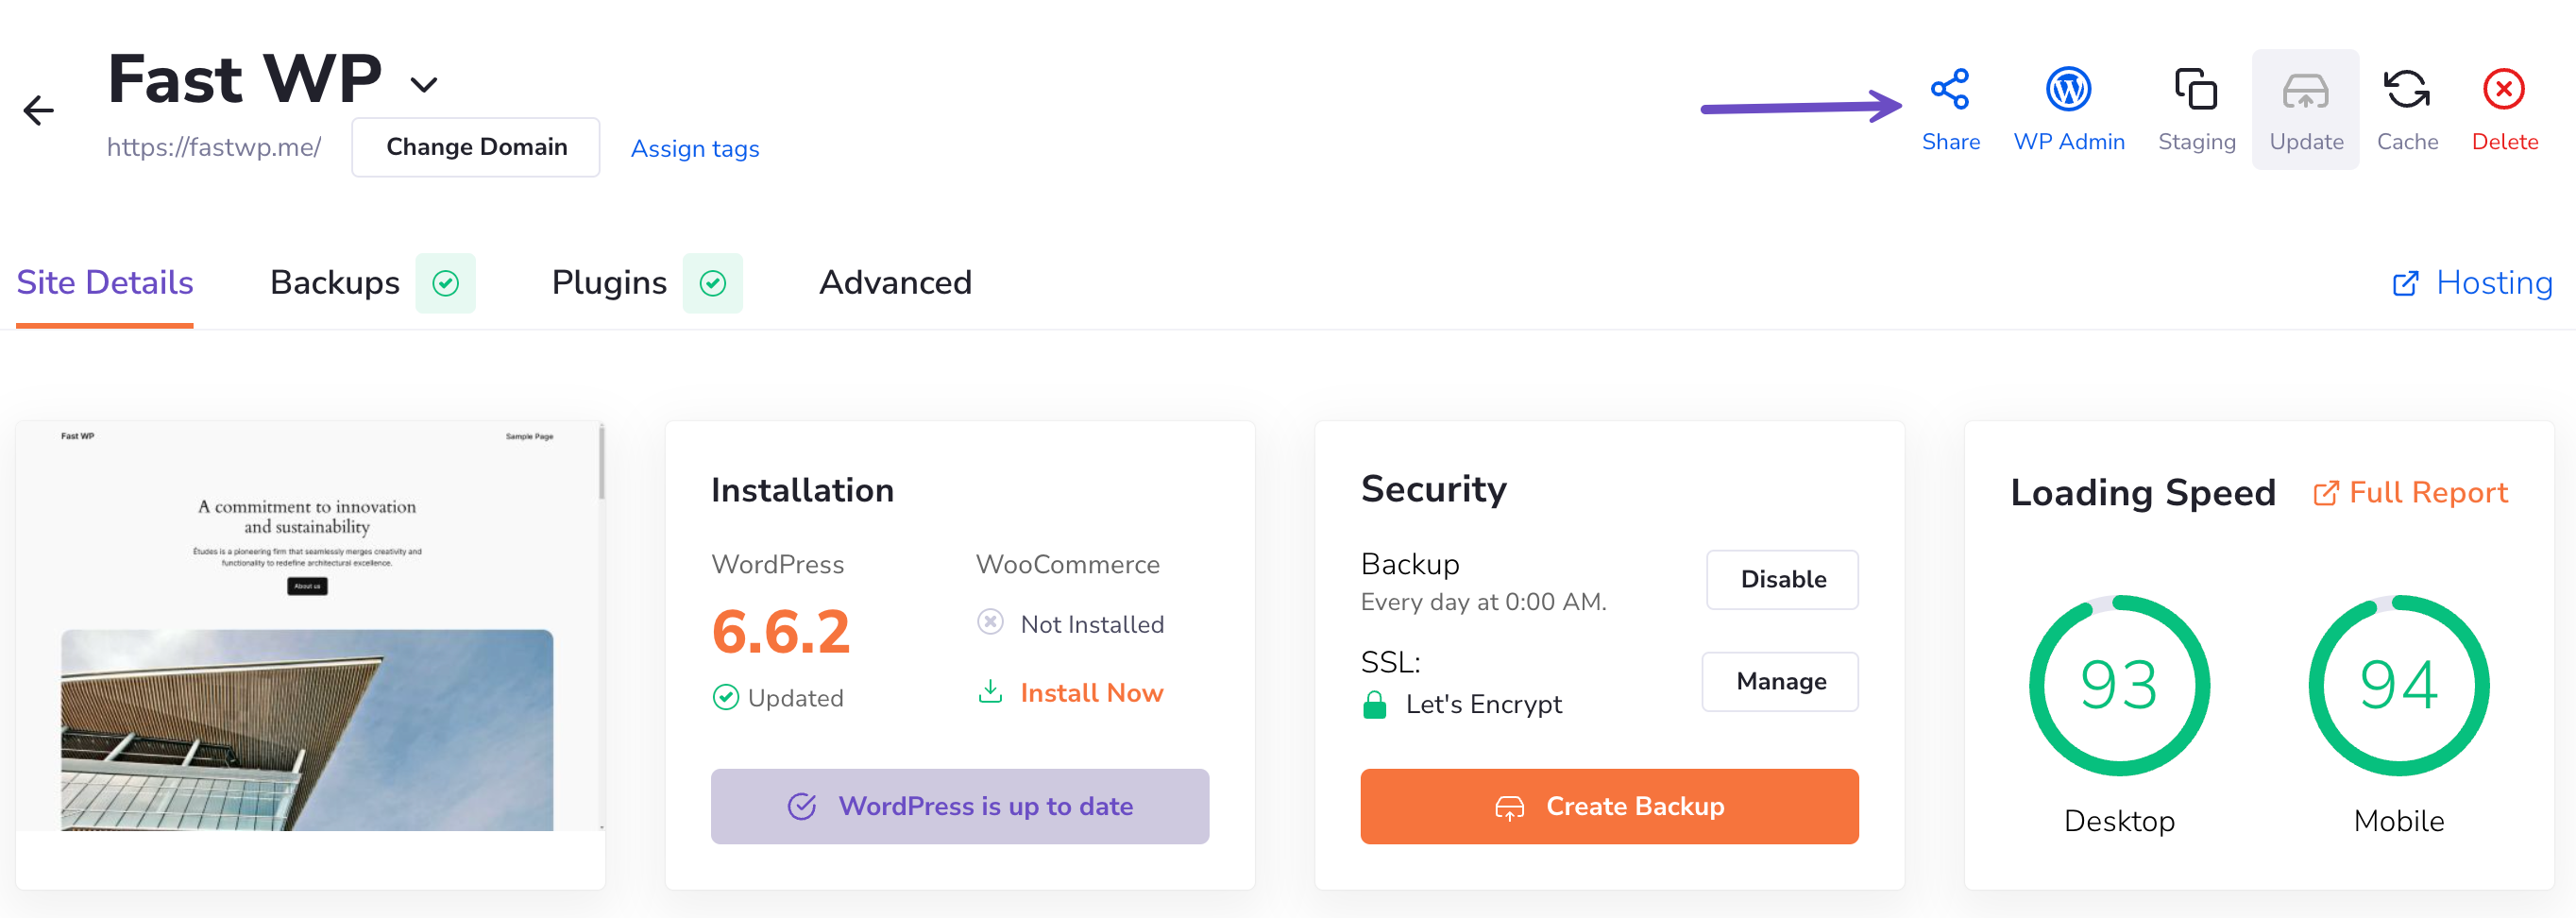2576x918 pixels.
Task: Disable the daily backup schedule
Action: pyautogui.click(x=1782, y=579)
